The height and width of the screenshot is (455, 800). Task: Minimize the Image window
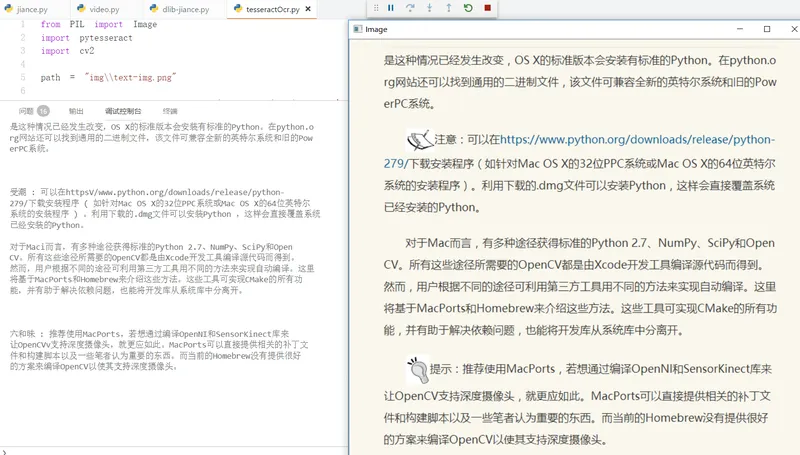(740, 29)
